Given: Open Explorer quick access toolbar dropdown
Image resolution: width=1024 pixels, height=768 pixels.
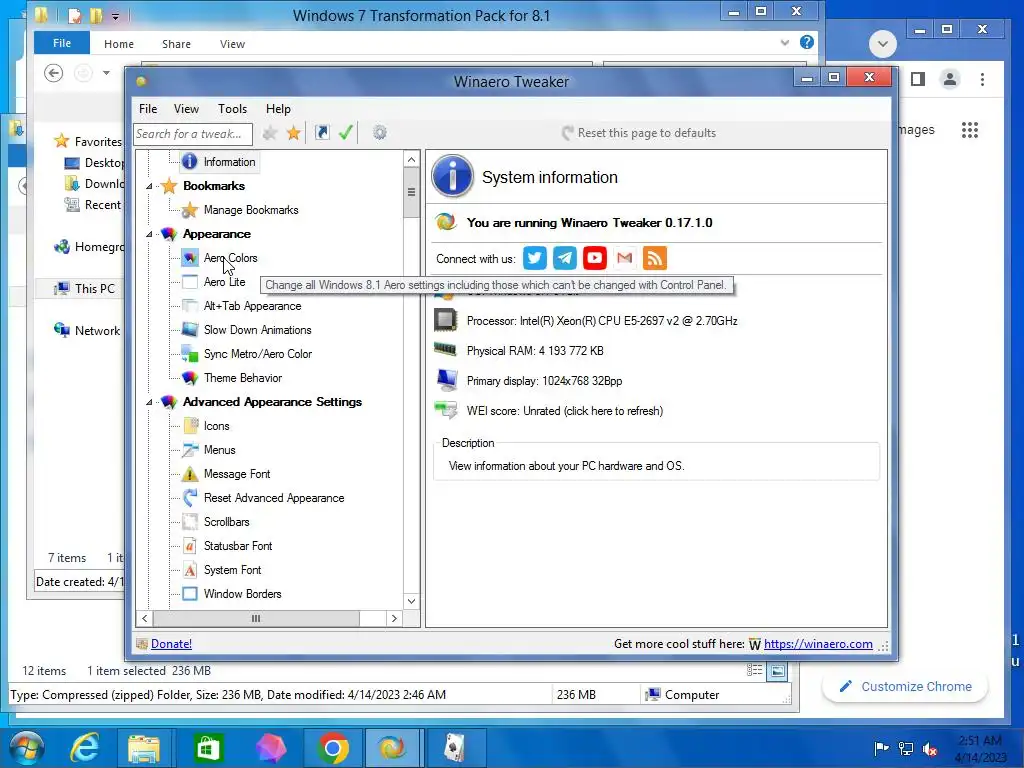Looking at the screenshot, I should 116,16.
